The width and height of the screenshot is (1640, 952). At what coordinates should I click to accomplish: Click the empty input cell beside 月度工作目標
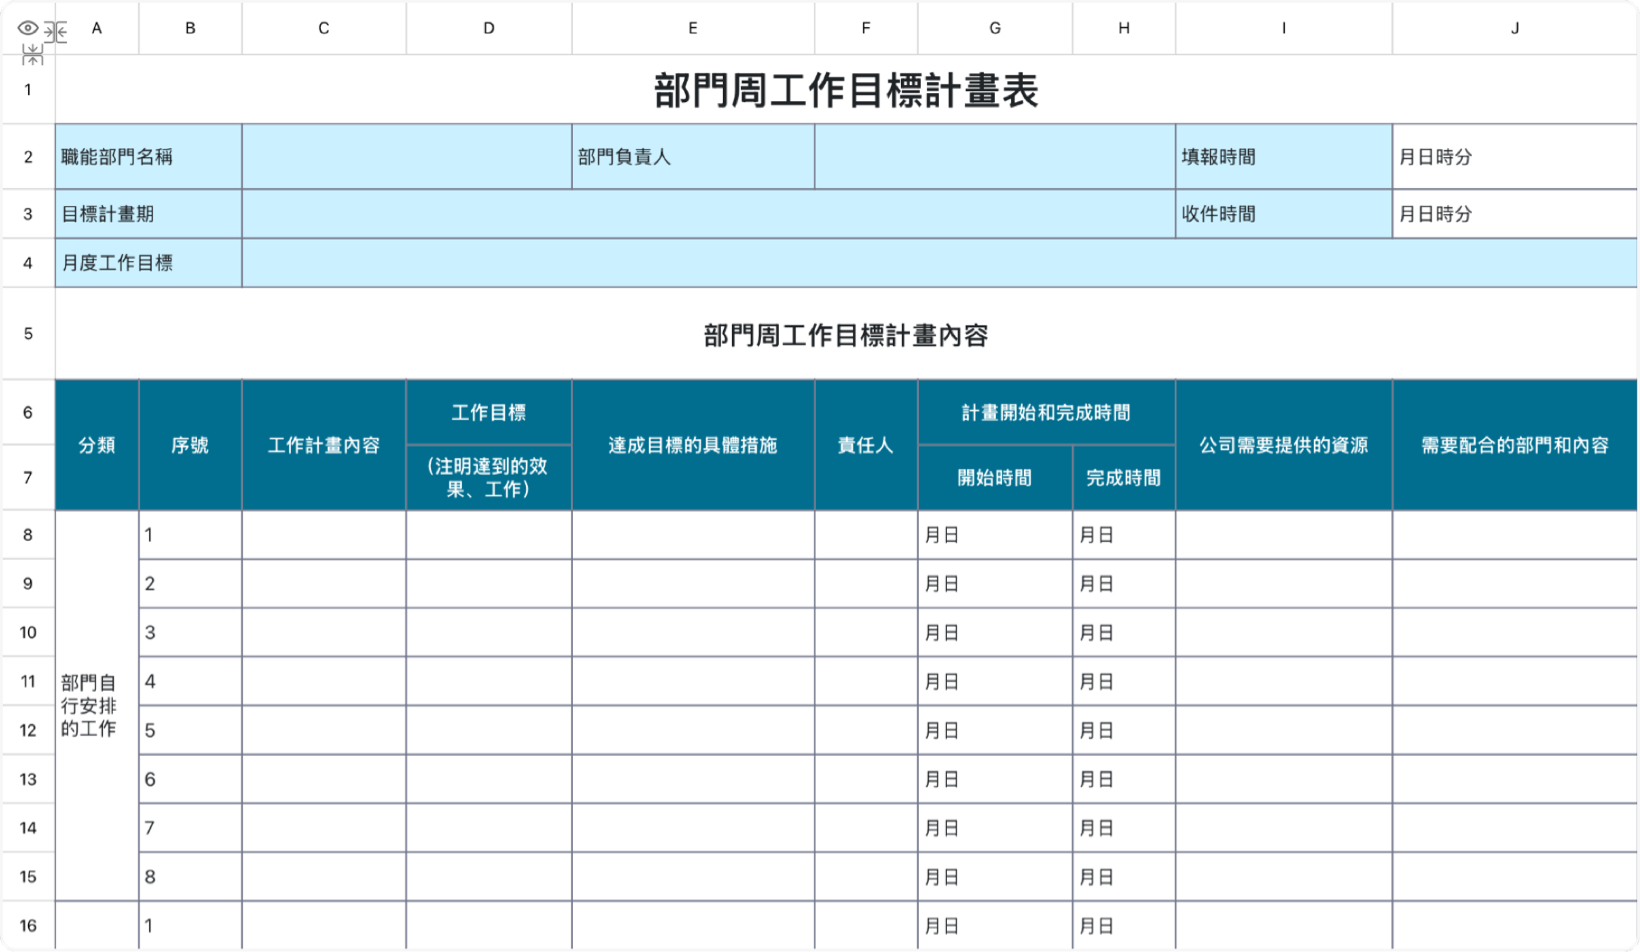coord(939,263)
